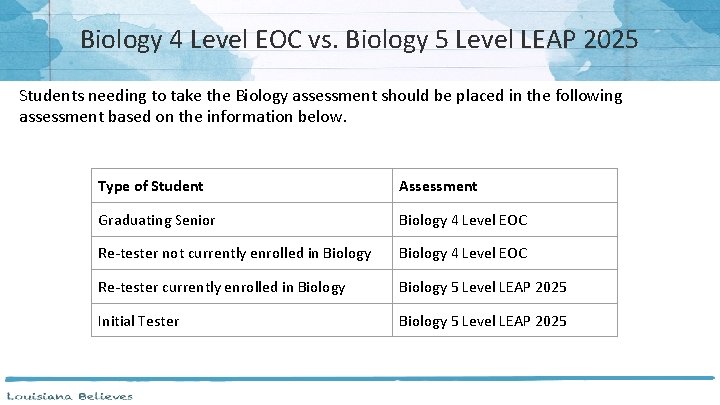Click the phrase 'assessment based on the information below'

click(x=184, y=116)
